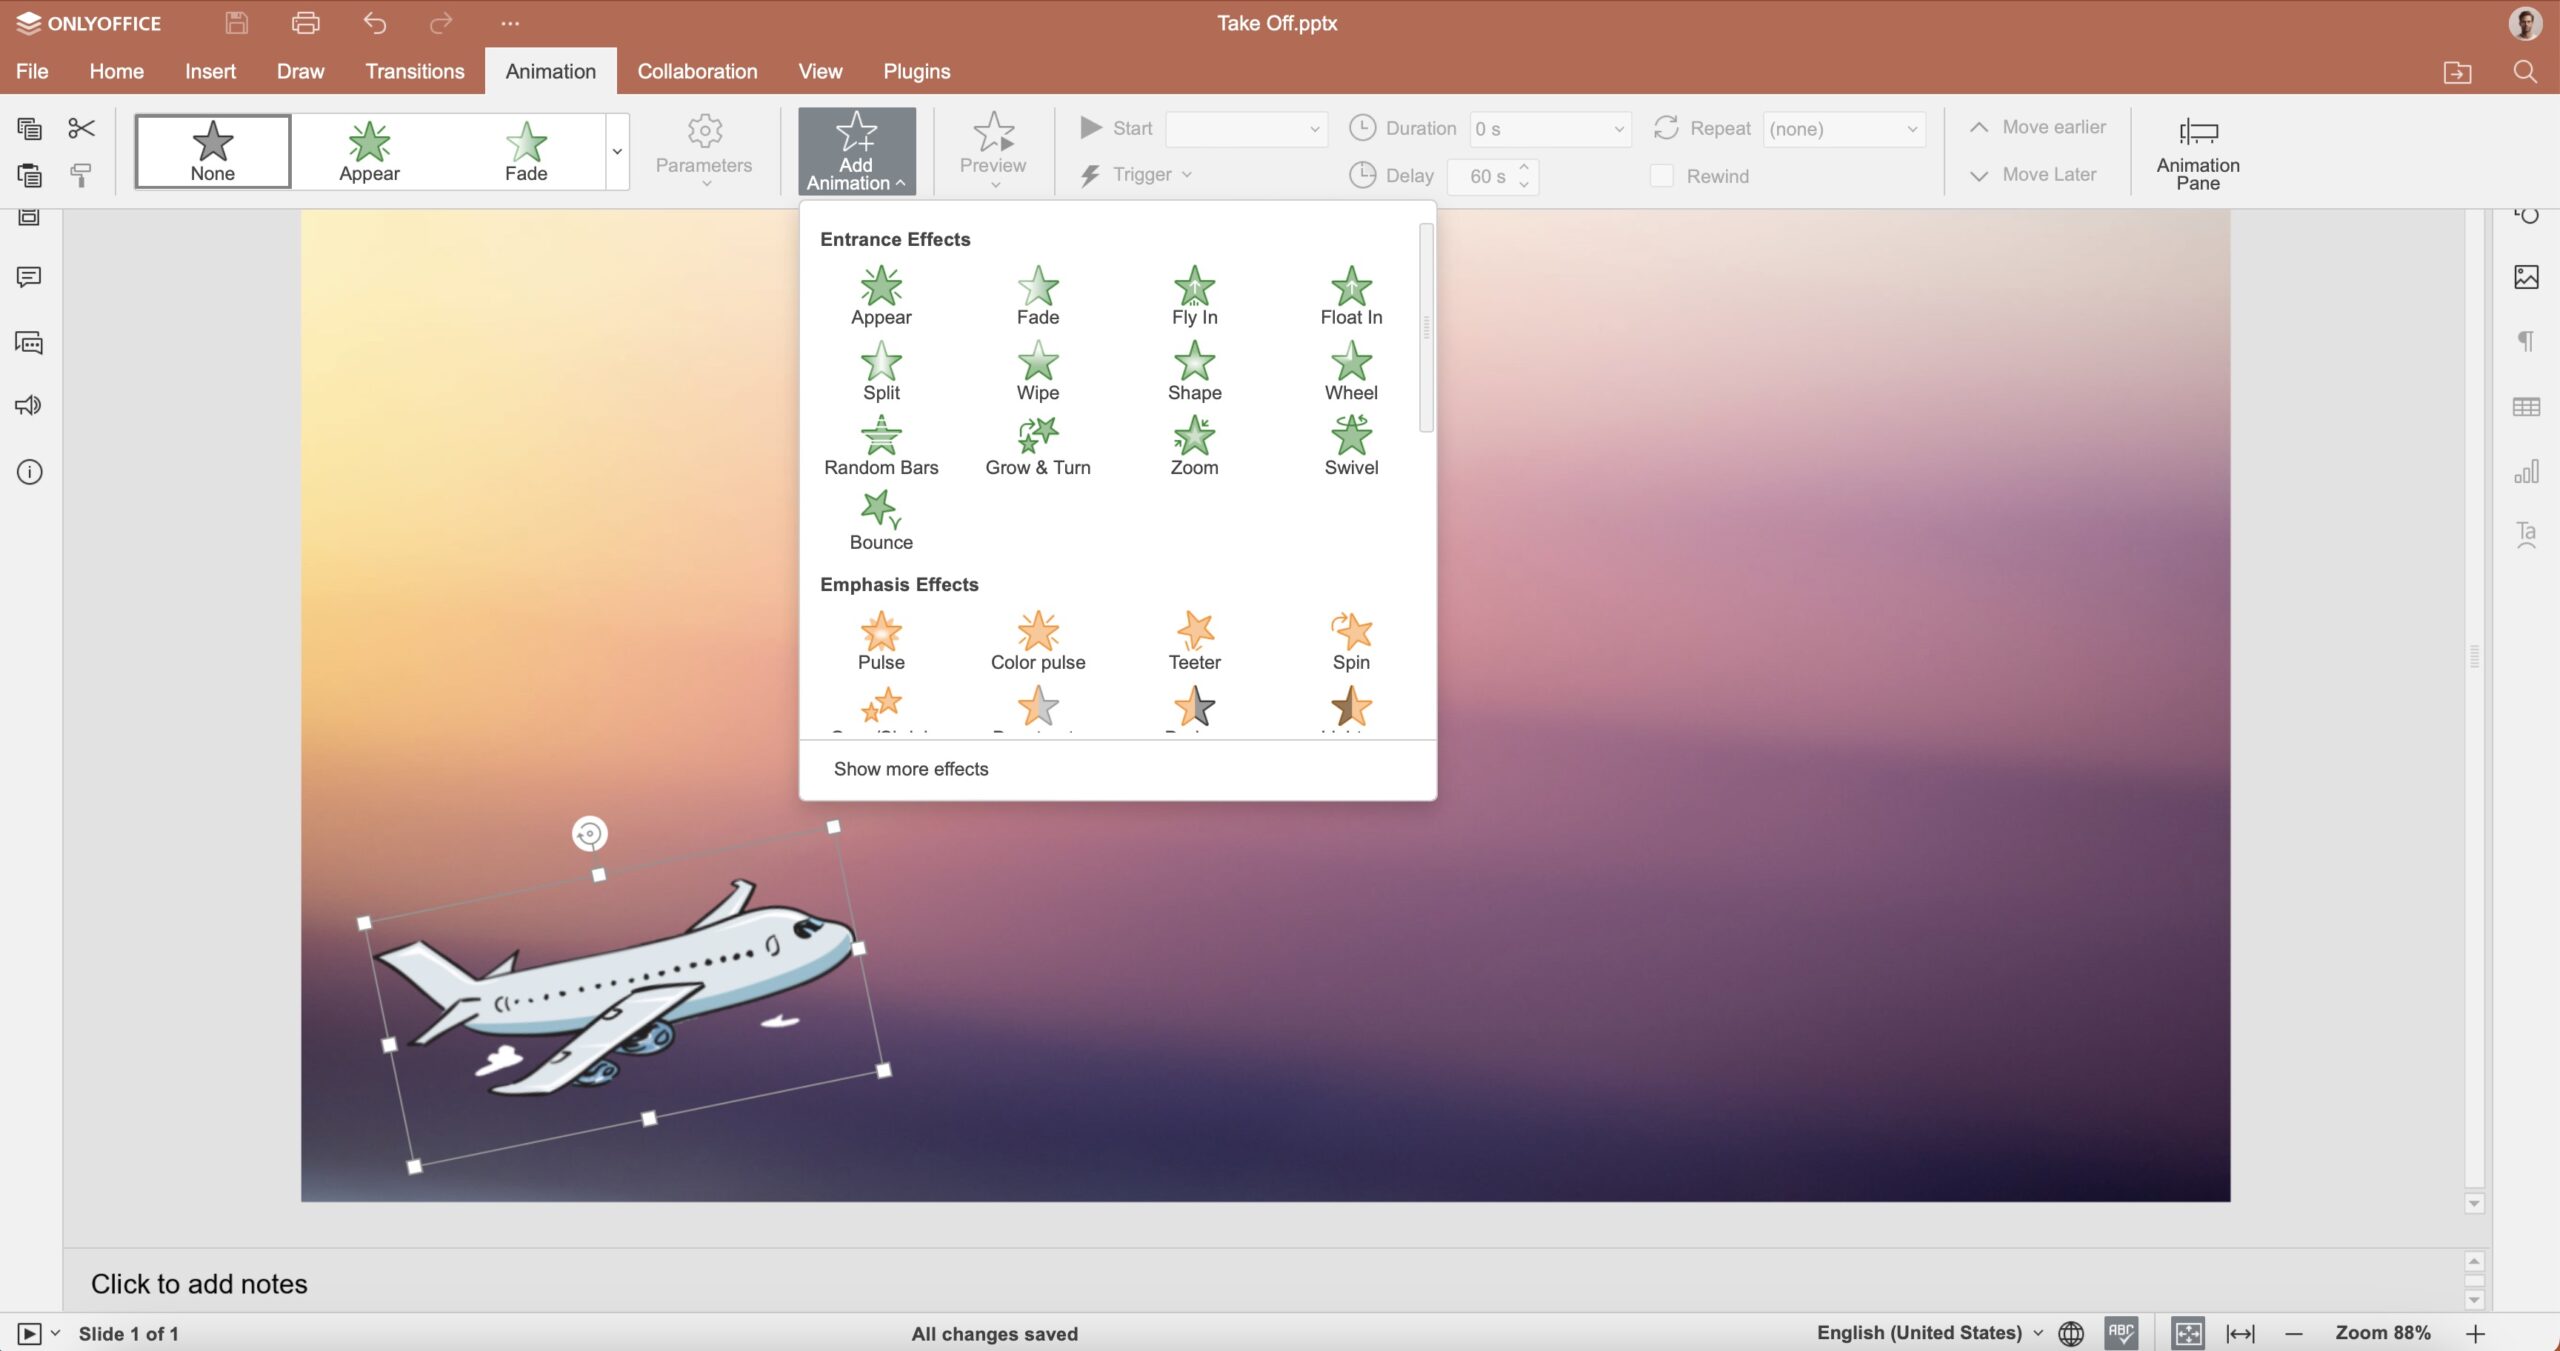Open the Search magnifier icon

(2525, 72)
